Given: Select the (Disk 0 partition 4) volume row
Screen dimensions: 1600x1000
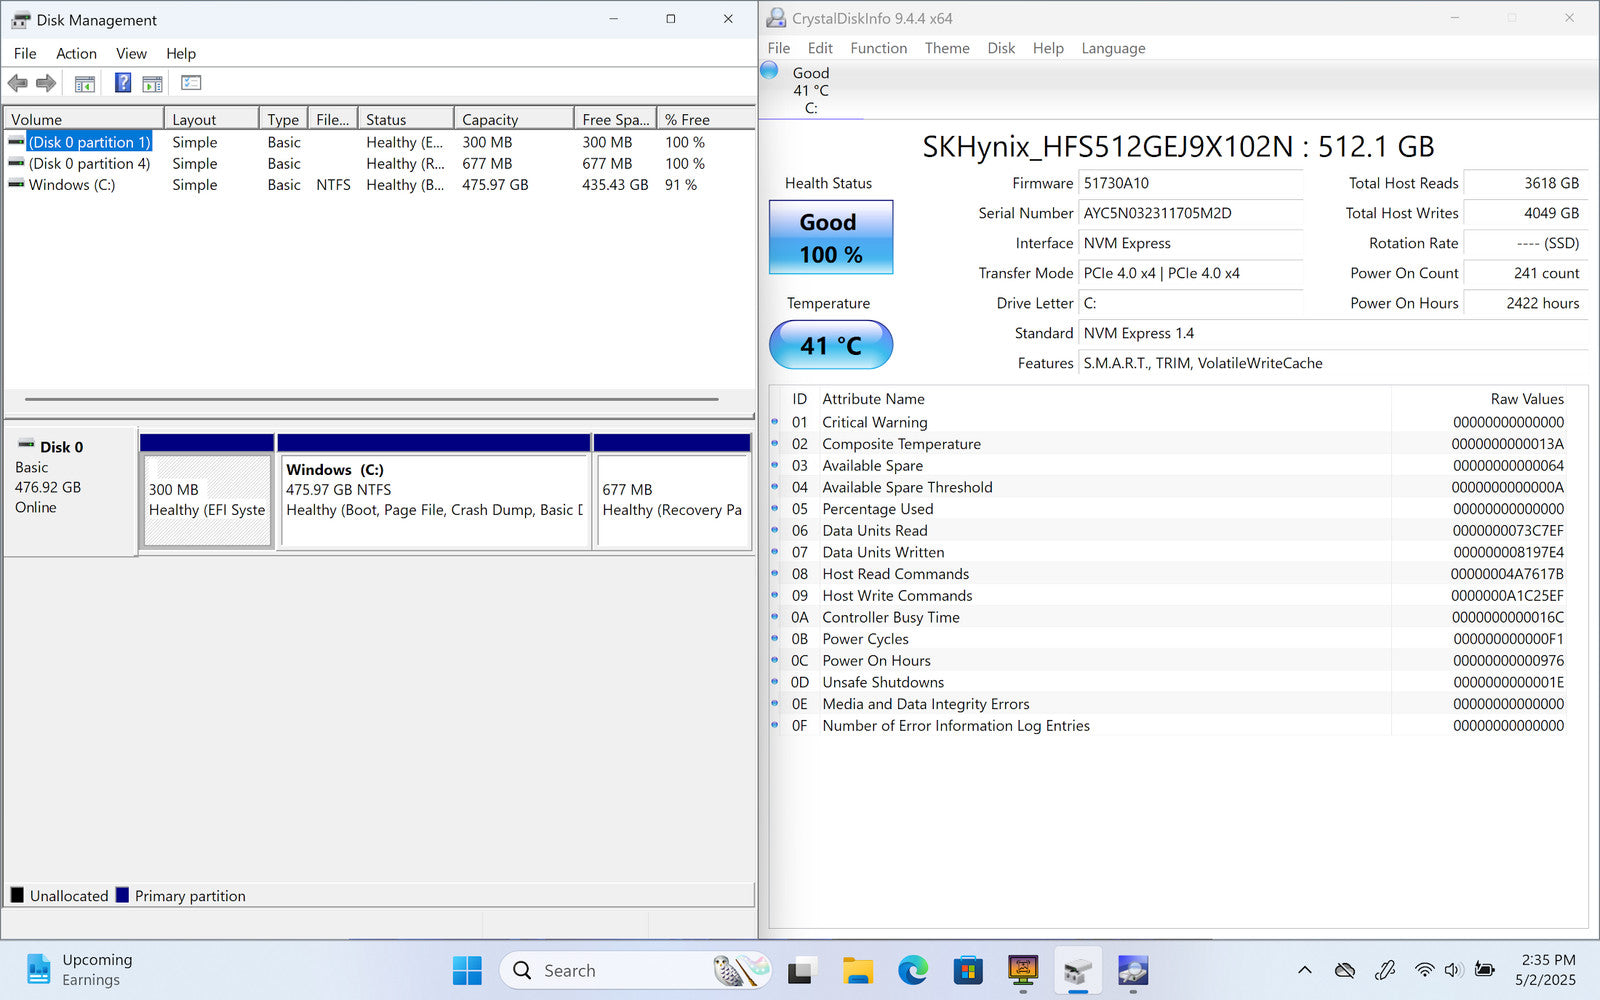Looking at the screenshot, I should (380, 163).
